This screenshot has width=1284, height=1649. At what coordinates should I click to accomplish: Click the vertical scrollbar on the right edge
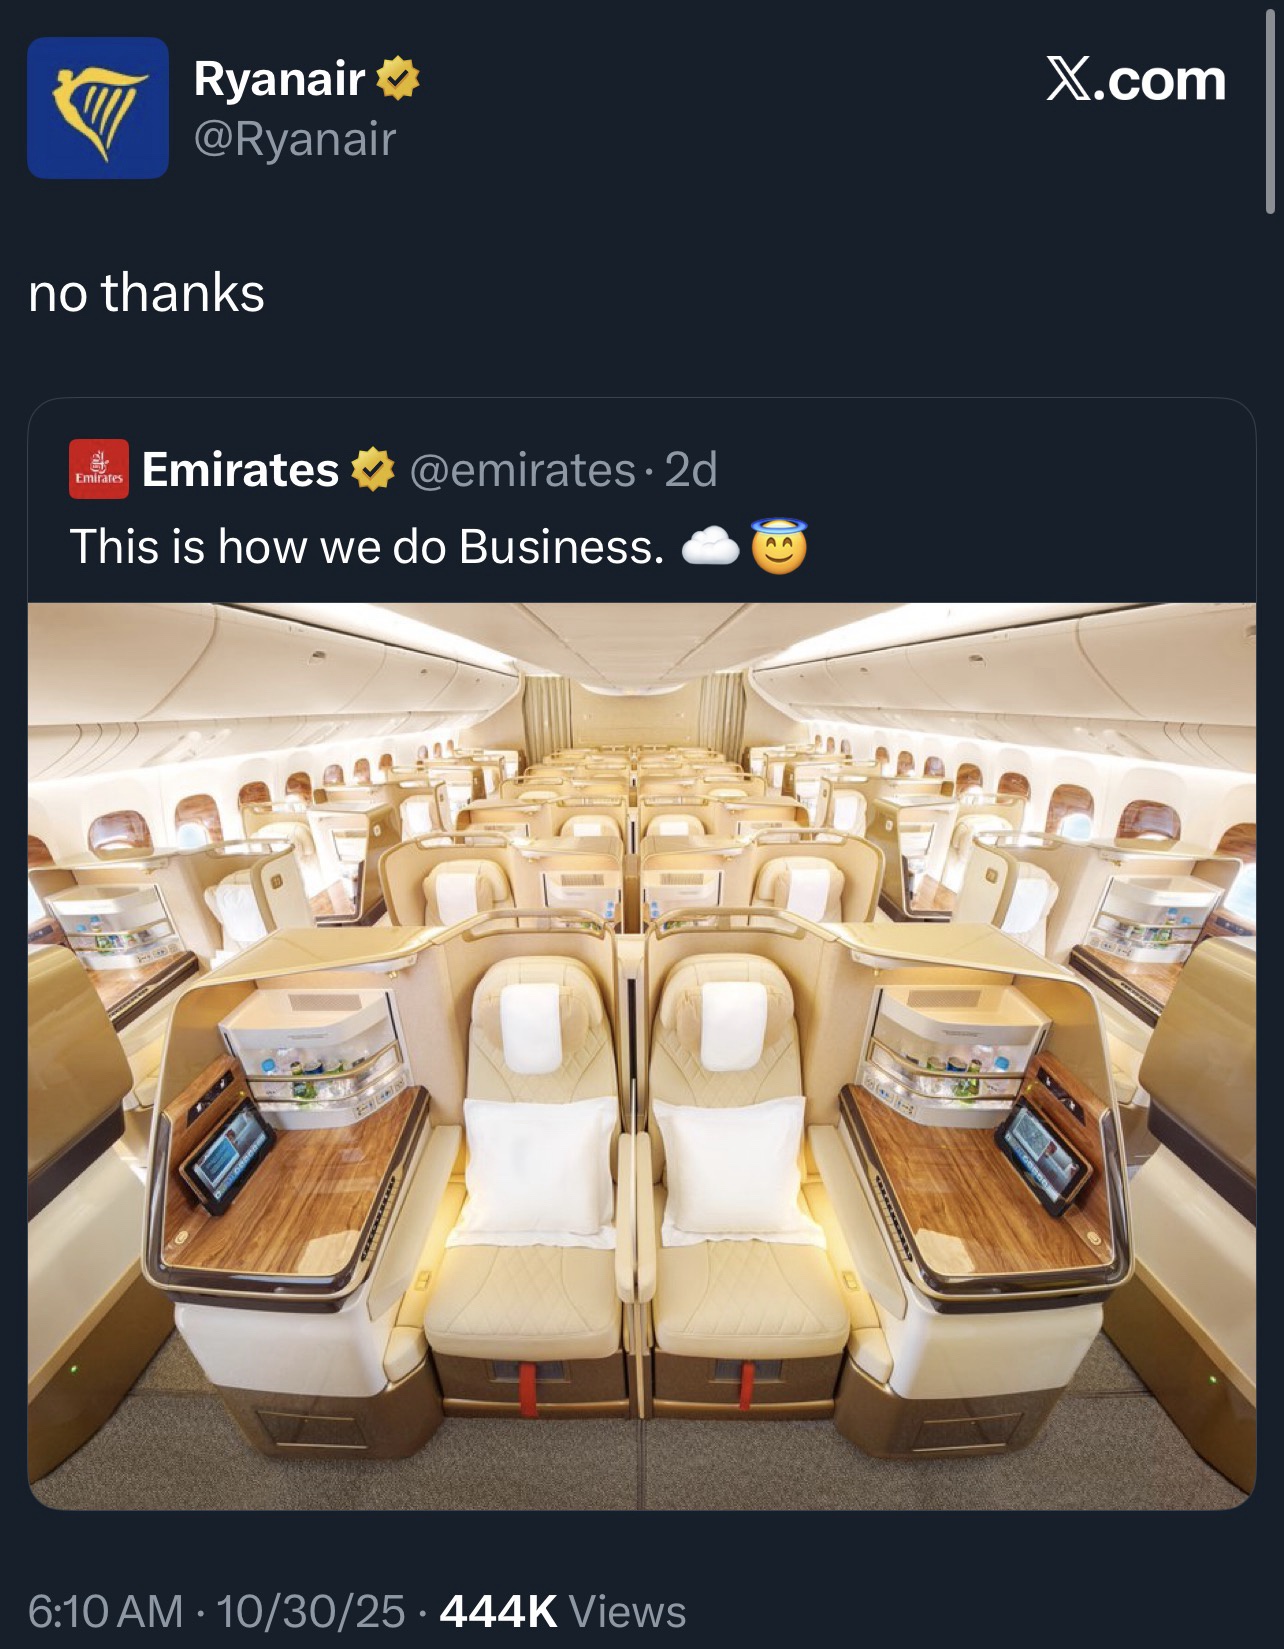pos(1270,108)
